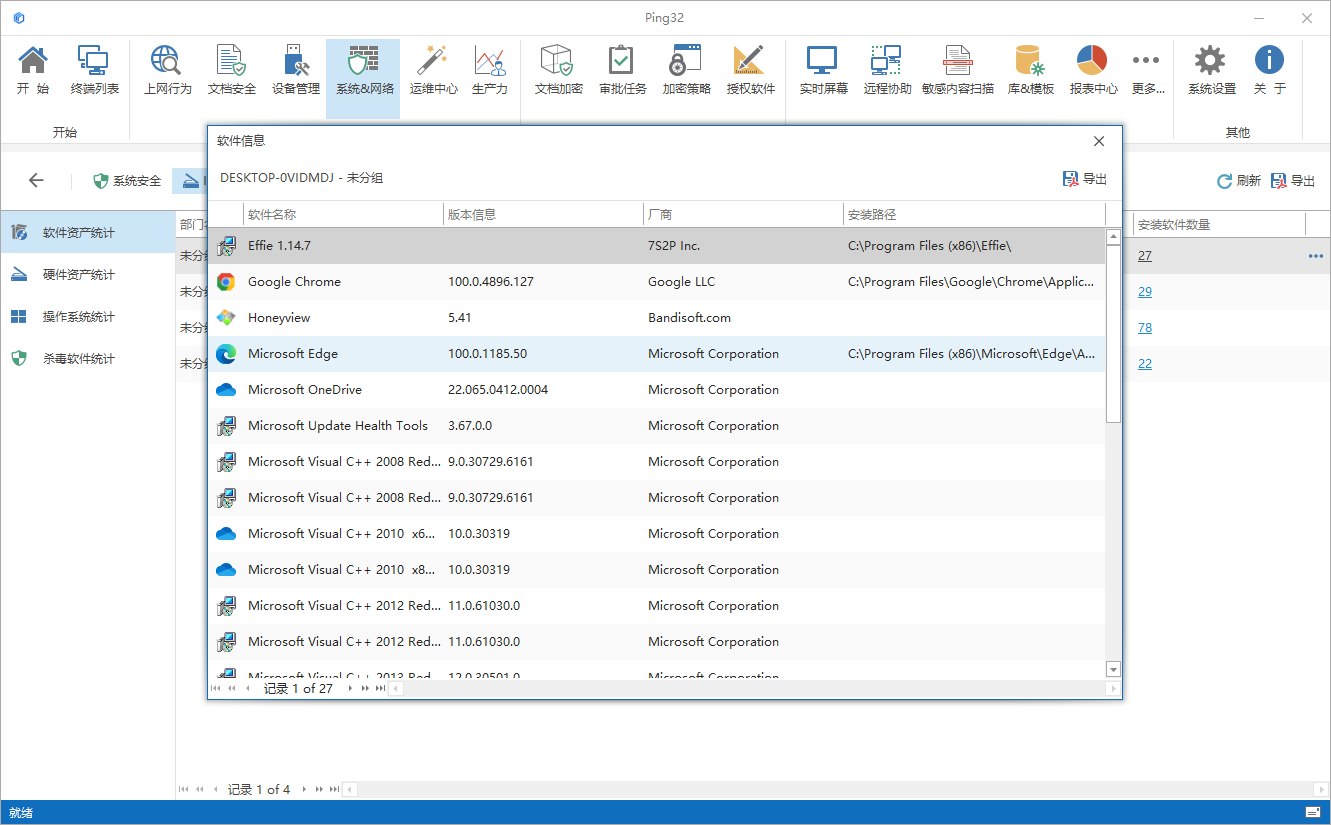Screen dimensions: 1331x825
Task: Open 关于 about info
Action: coord(1269,70)
